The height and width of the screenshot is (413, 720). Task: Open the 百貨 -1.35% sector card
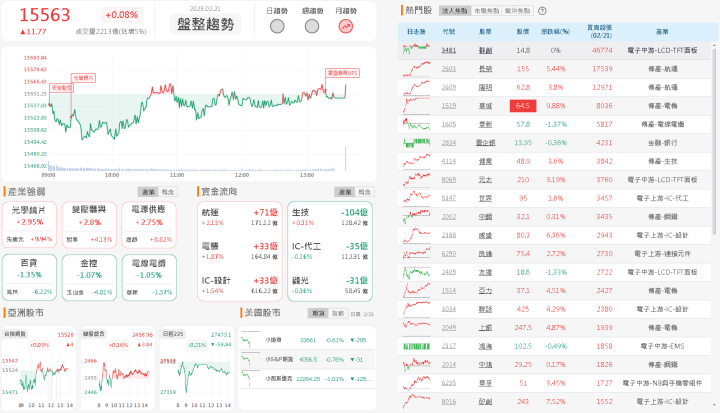pyautogui.click(x=29, y=277)
